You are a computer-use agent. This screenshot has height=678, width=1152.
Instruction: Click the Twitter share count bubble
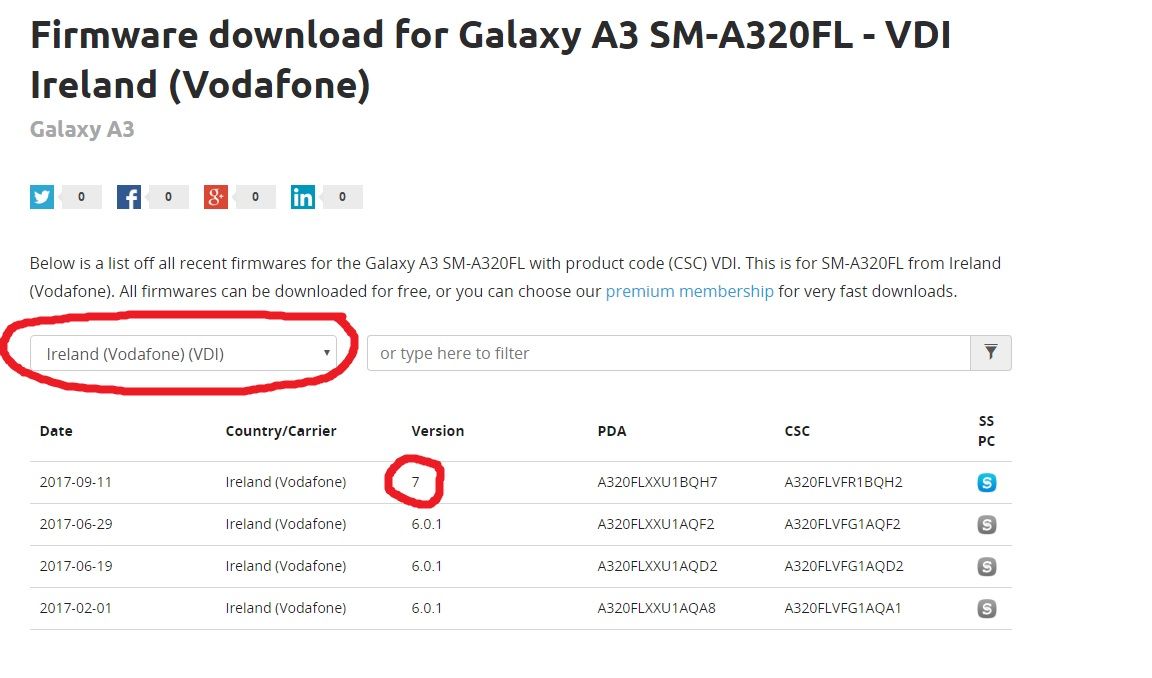click(81, 197)
